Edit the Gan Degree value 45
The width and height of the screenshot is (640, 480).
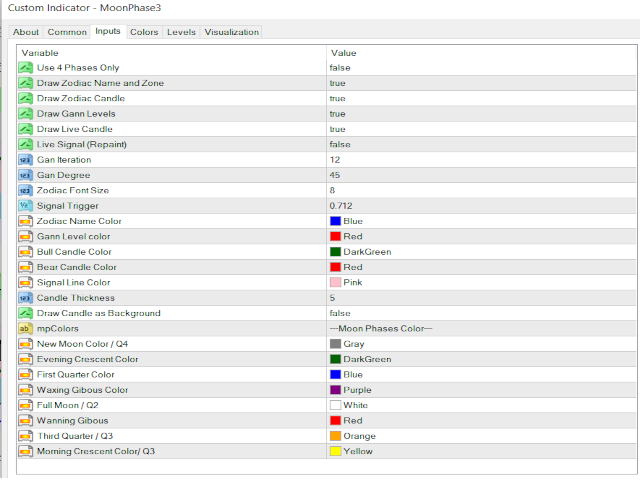(x=335, y=176)
